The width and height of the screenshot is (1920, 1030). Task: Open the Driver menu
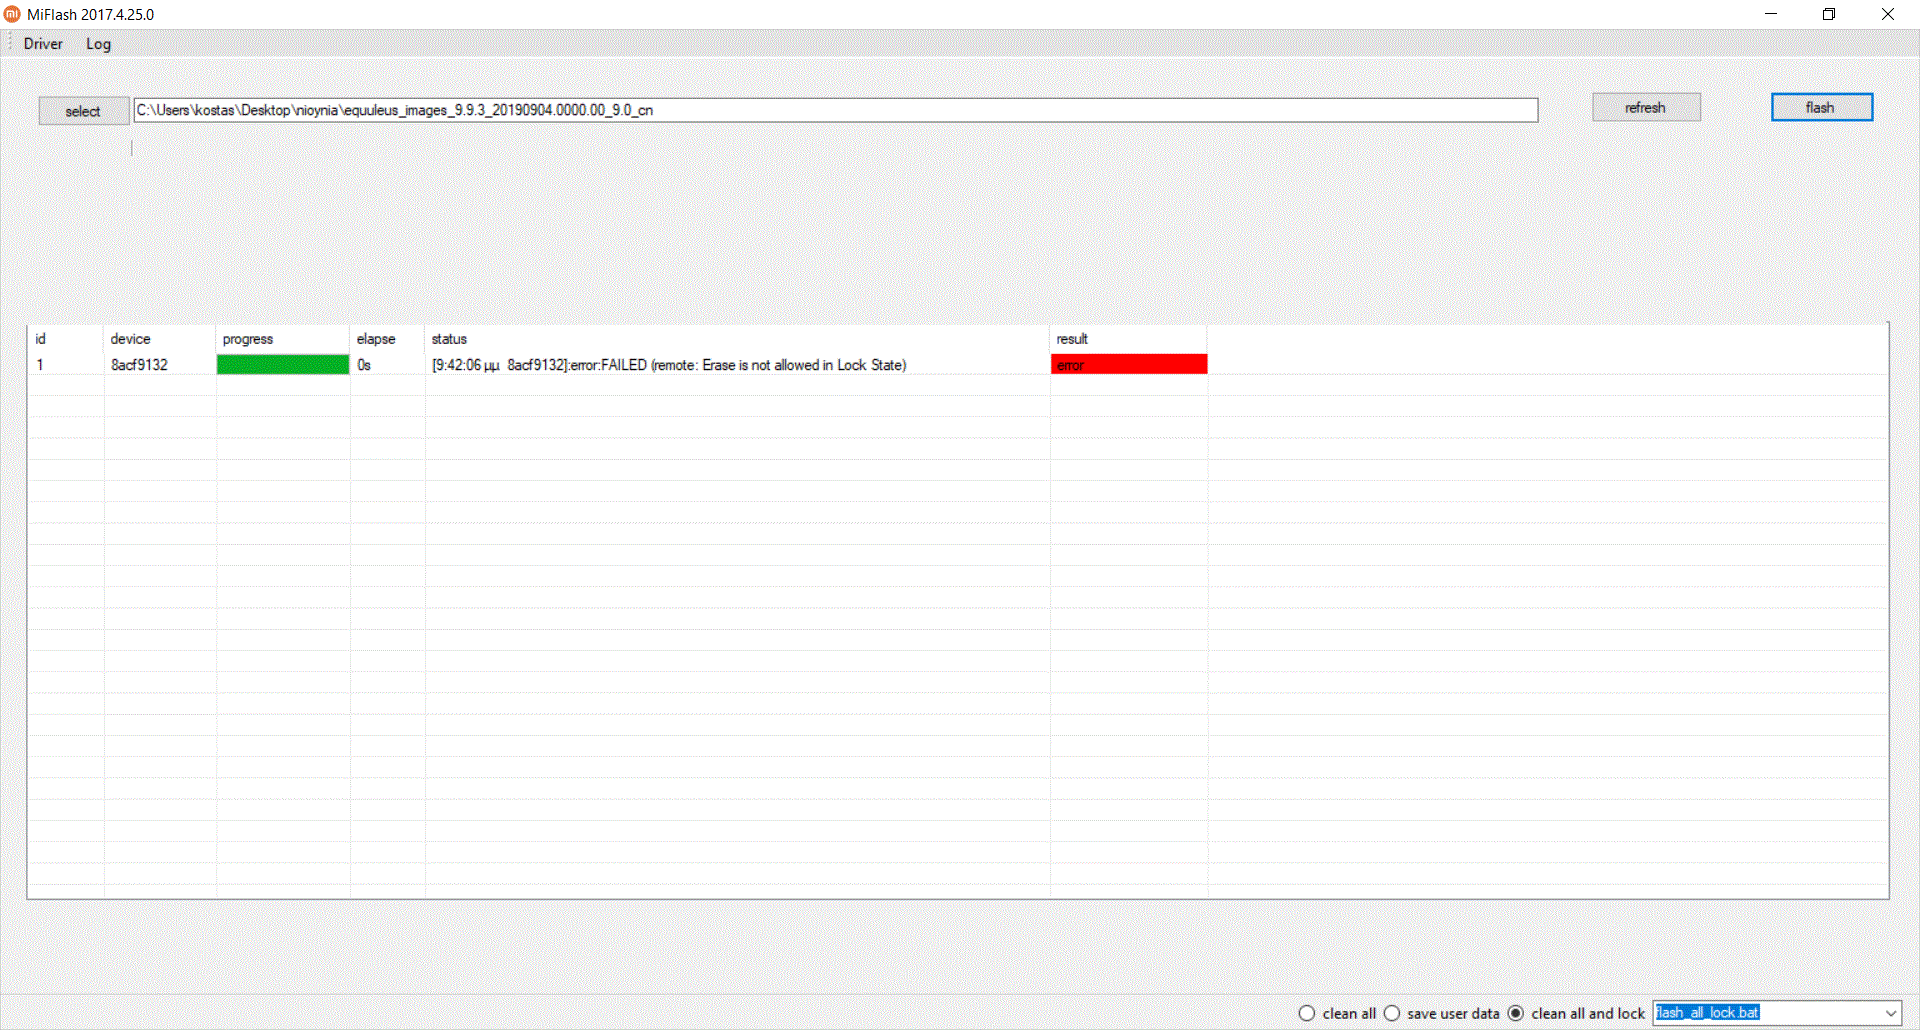(x=43, y=44)
